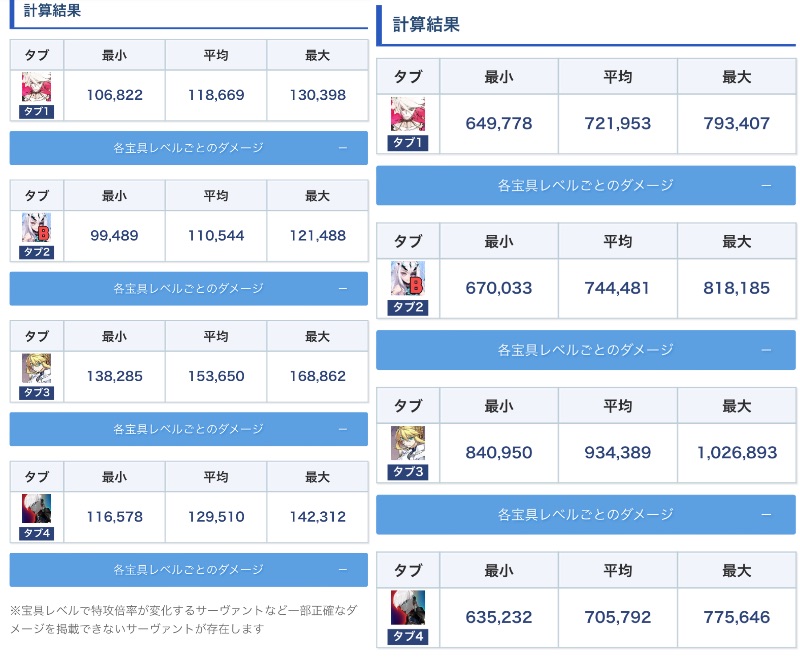This screenshot has height=657, width=800.
Task: Click the 最大 column header above 130,398
Action: [x=317, y=55]
